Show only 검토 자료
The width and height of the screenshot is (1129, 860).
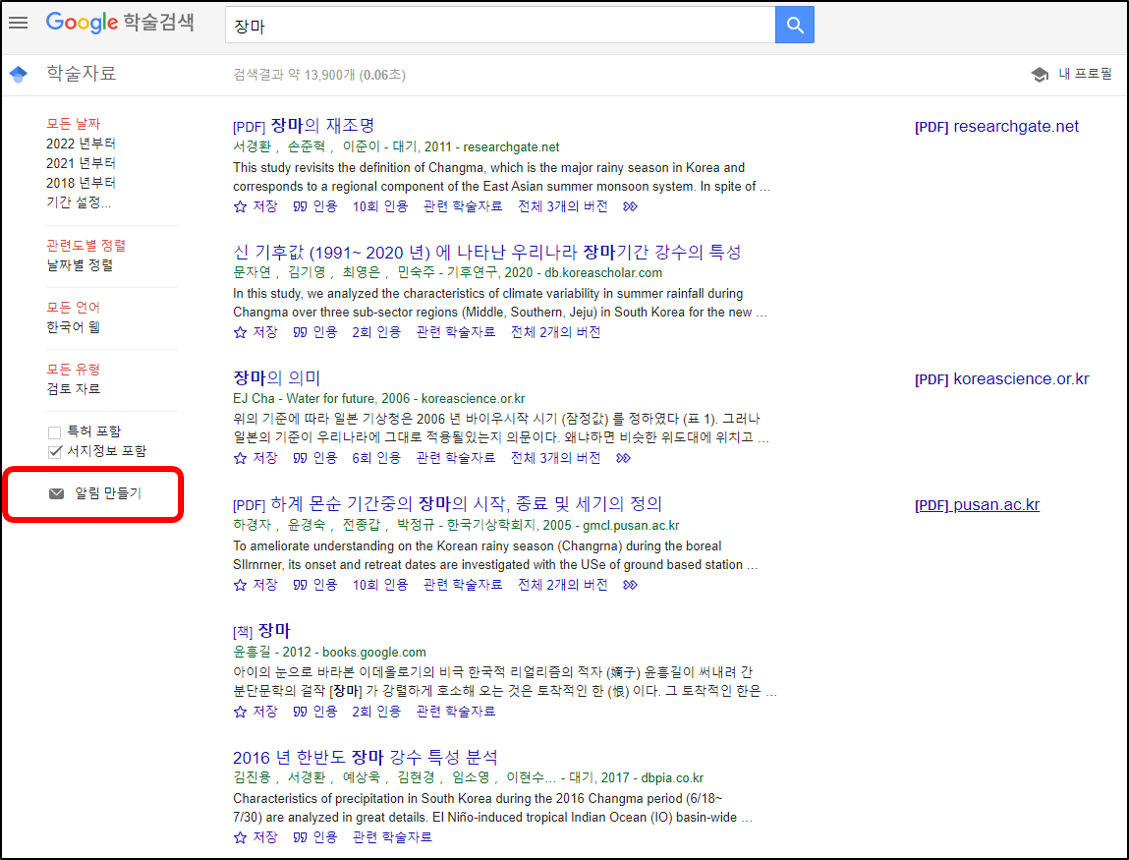73,389
